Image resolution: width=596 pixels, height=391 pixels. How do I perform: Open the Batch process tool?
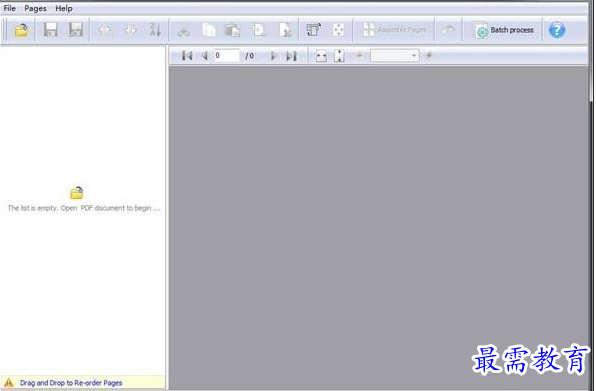pyautogui.click(x=504, y=30)
